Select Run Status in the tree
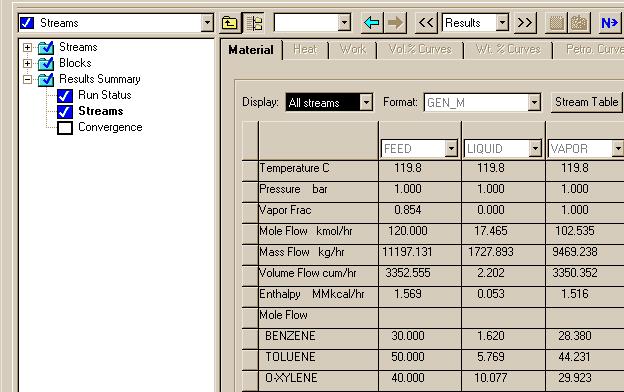Viewport: 624px width, 392px height. click(105, 95)
